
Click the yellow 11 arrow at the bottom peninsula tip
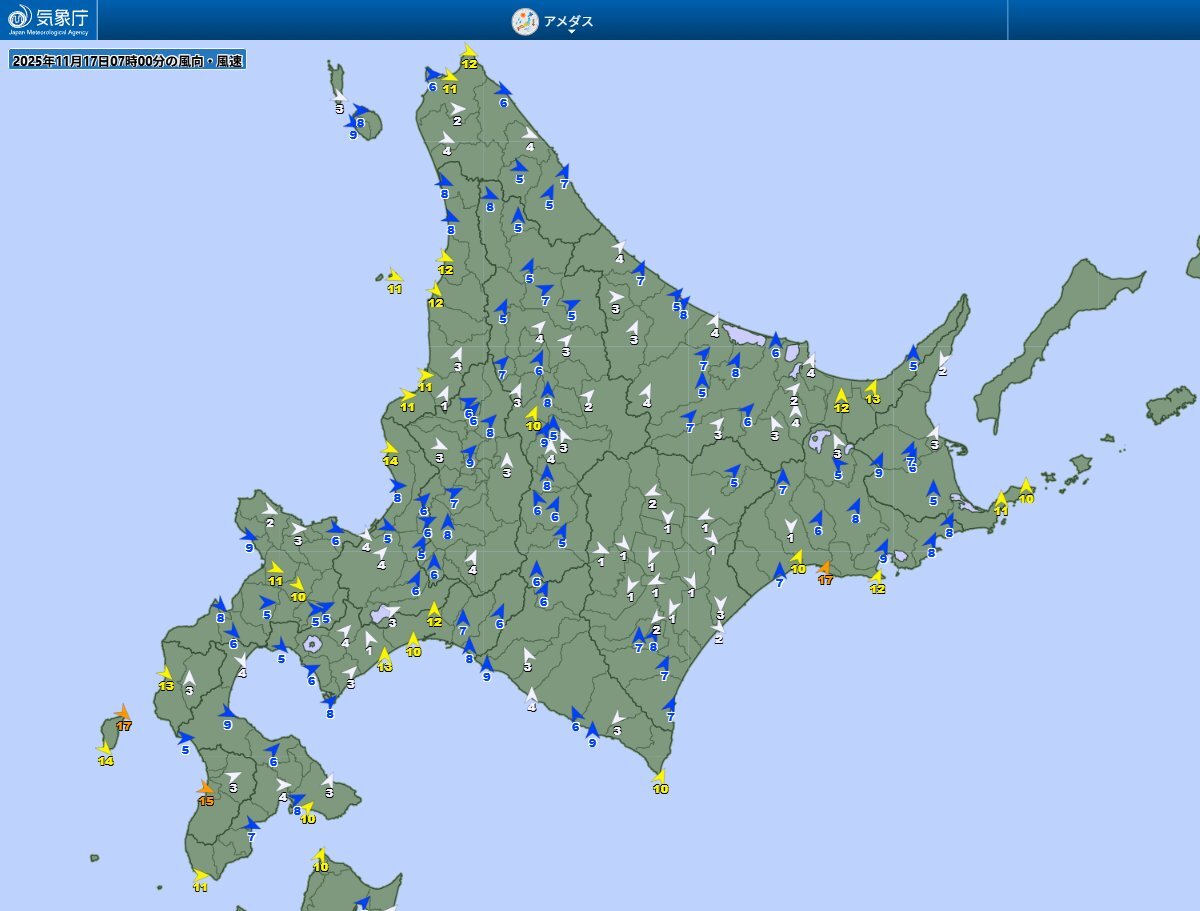198,882
